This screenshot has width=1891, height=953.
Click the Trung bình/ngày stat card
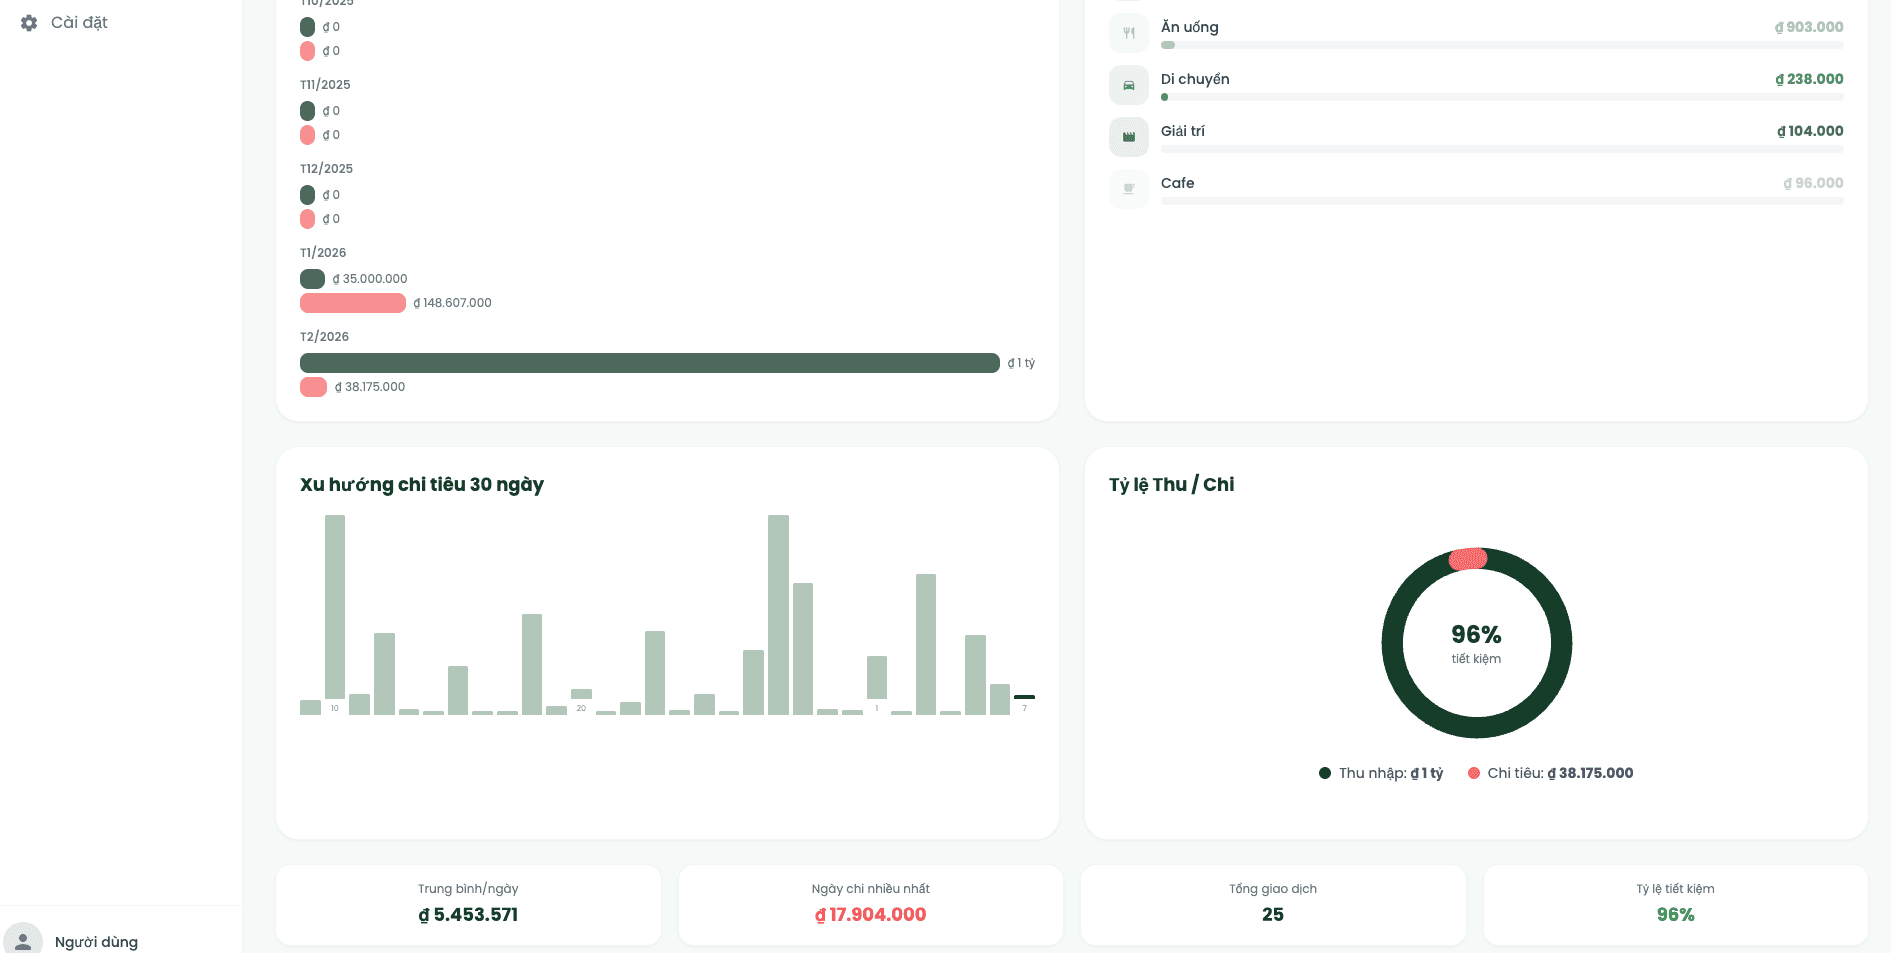468,904
